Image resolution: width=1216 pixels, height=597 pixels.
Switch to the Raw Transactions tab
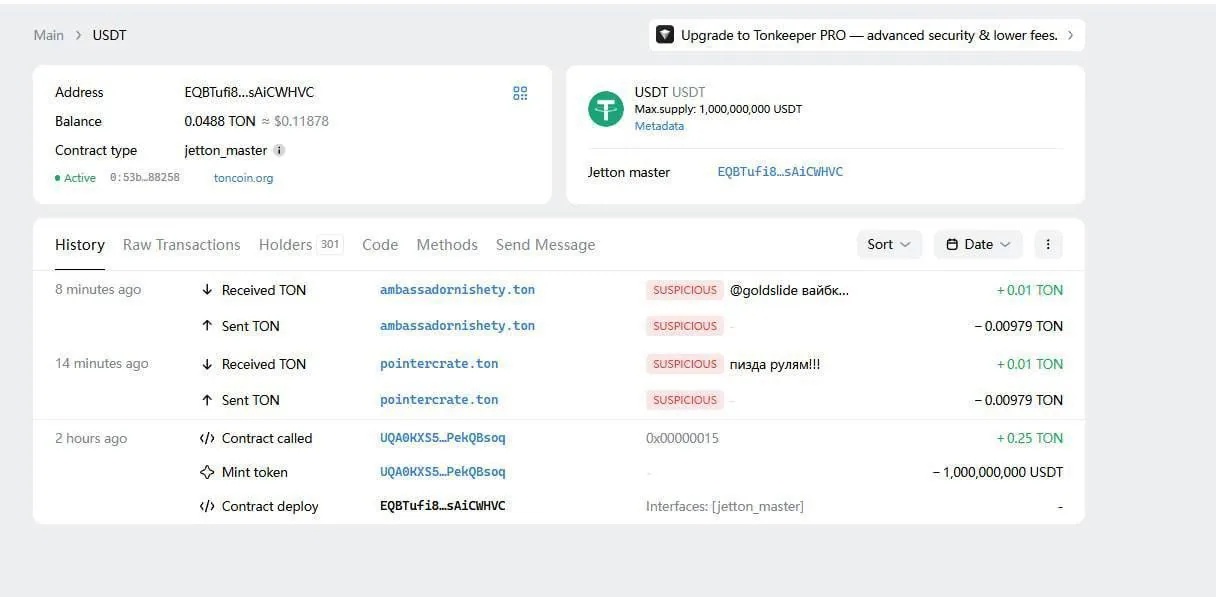182,245
